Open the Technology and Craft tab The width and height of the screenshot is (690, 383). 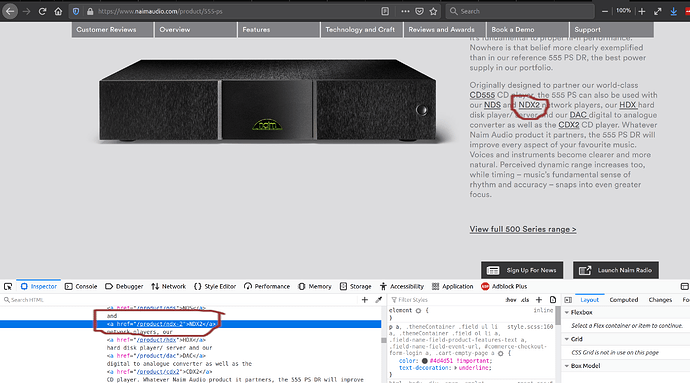(362, 29)
